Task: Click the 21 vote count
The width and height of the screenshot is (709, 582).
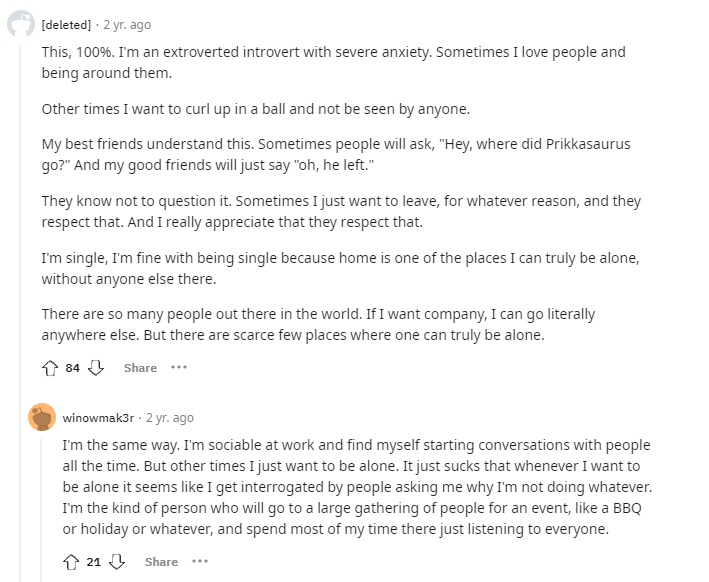Action: point(94,562)
